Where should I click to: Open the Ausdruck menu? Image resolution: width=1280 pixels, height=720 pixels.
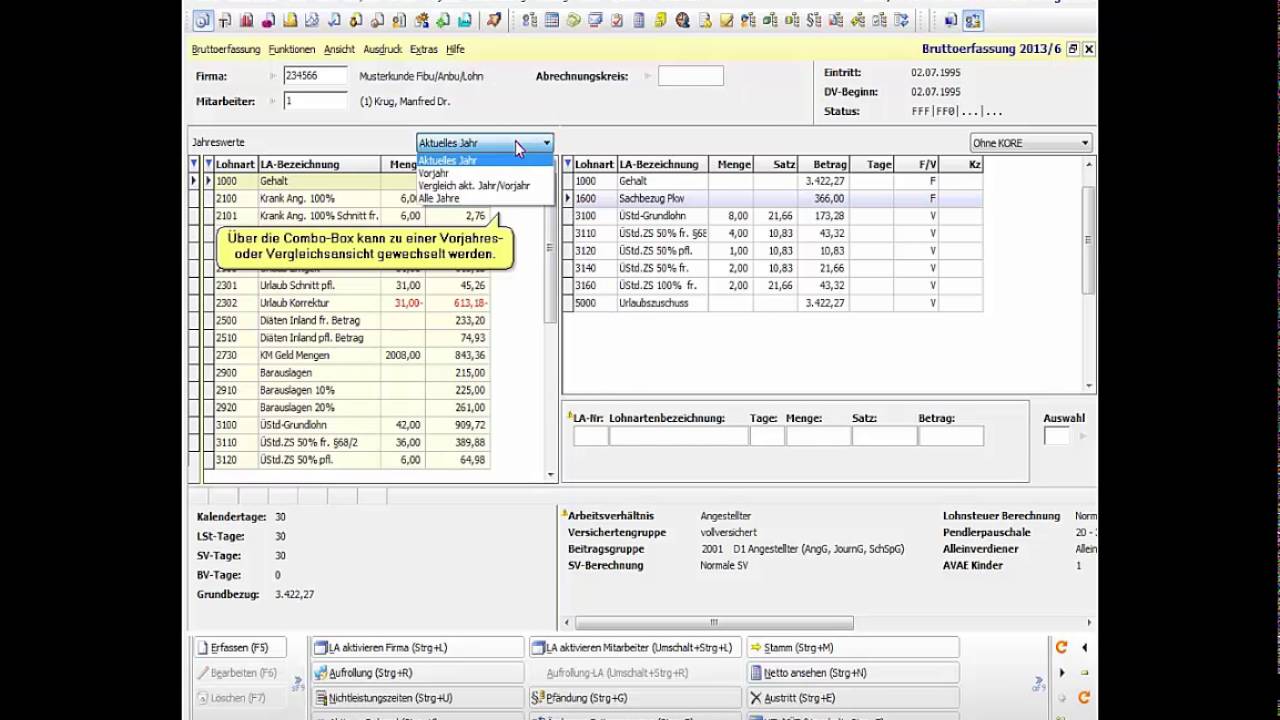383,49
